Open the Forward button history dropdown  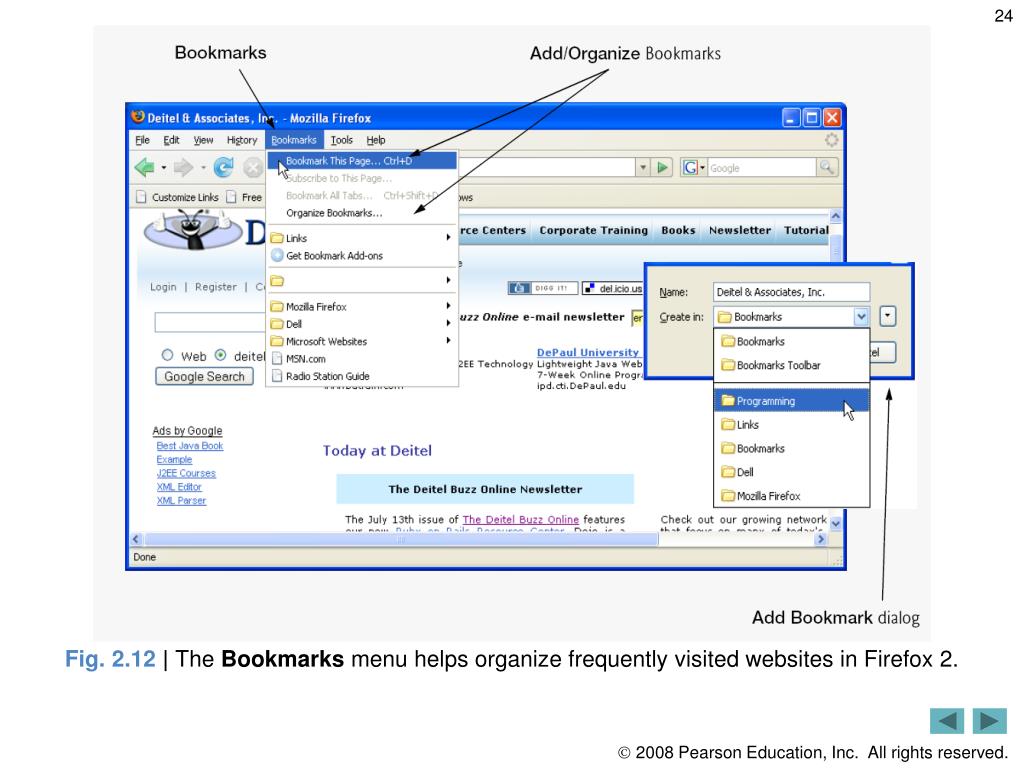203,168
